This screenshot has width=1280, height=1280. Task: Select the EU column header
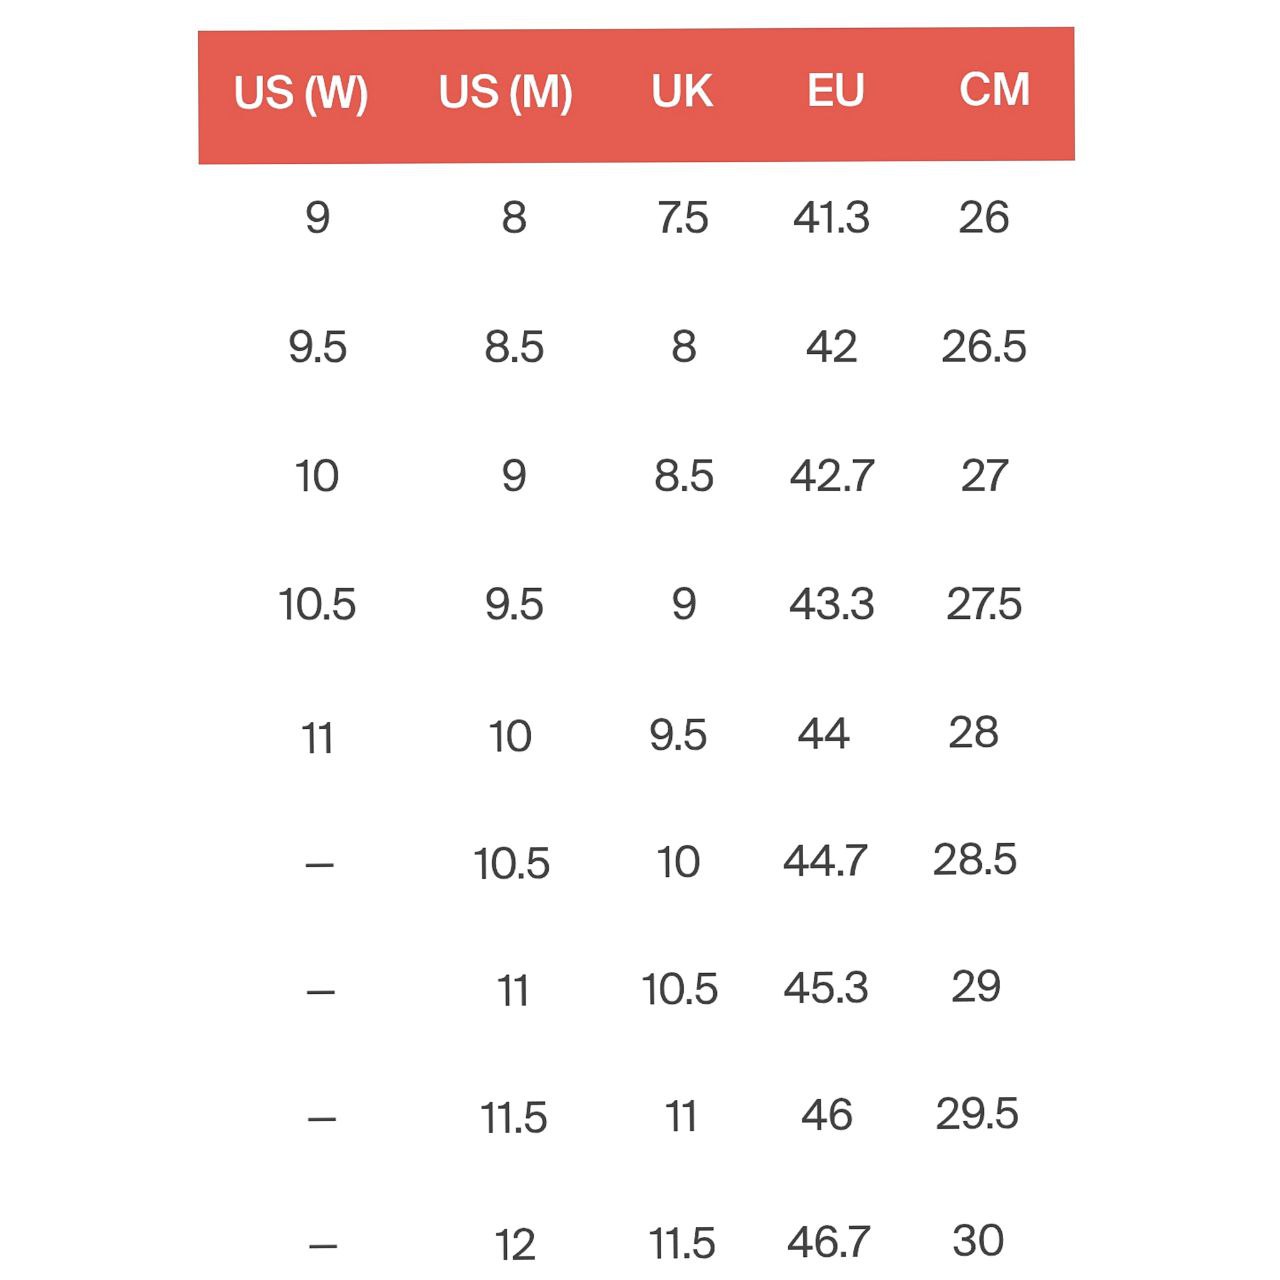click(x=835, y=91)
